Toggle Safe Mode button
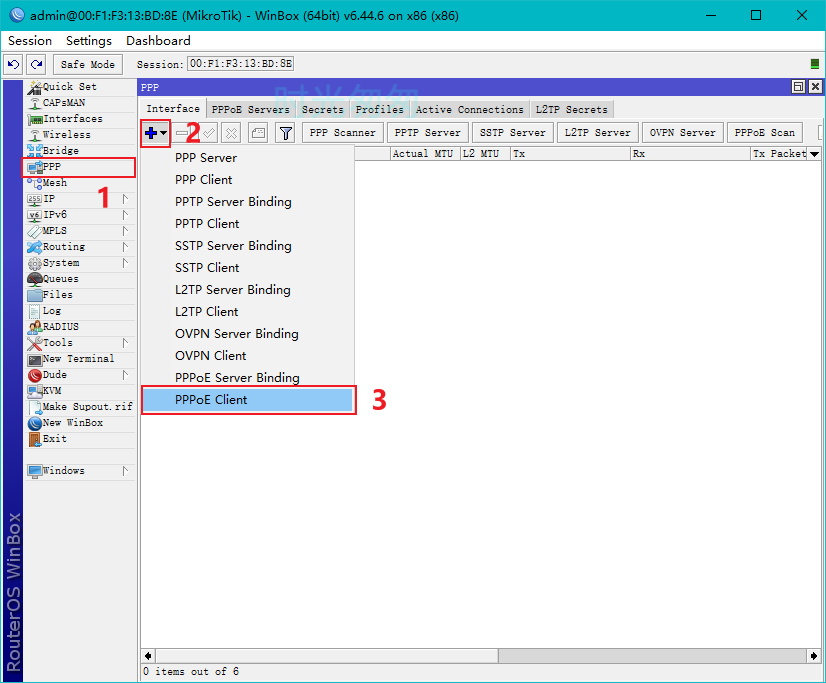This screenshot has height=683, width=826. (88, 64)
